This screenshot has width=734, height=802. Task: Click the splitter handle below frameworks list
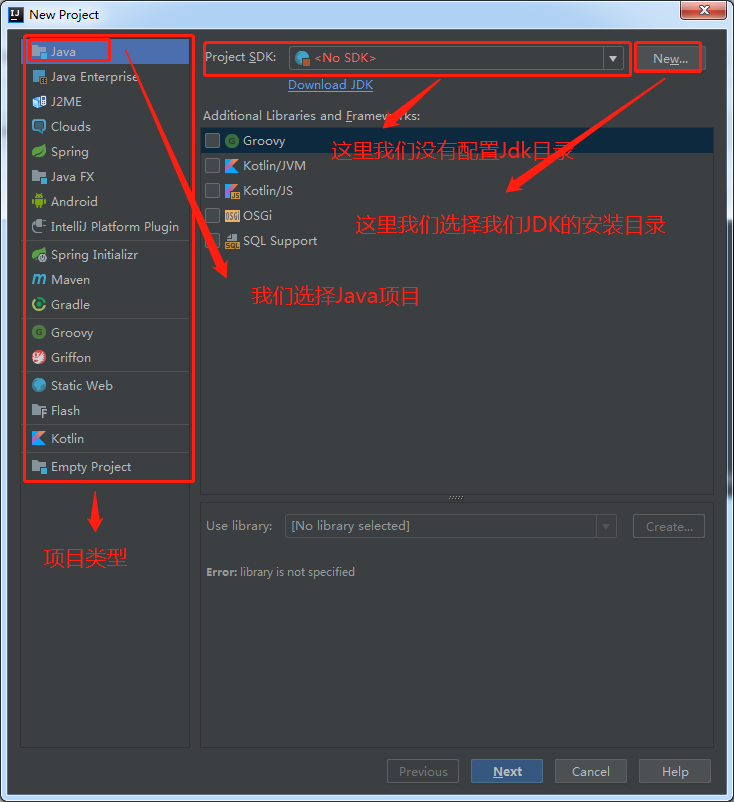tap(456, 497)
